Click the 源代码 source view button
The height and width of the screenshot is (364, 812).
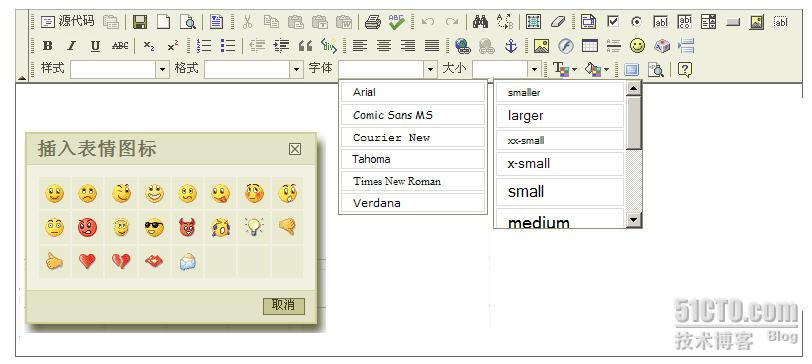click(68, 21)
